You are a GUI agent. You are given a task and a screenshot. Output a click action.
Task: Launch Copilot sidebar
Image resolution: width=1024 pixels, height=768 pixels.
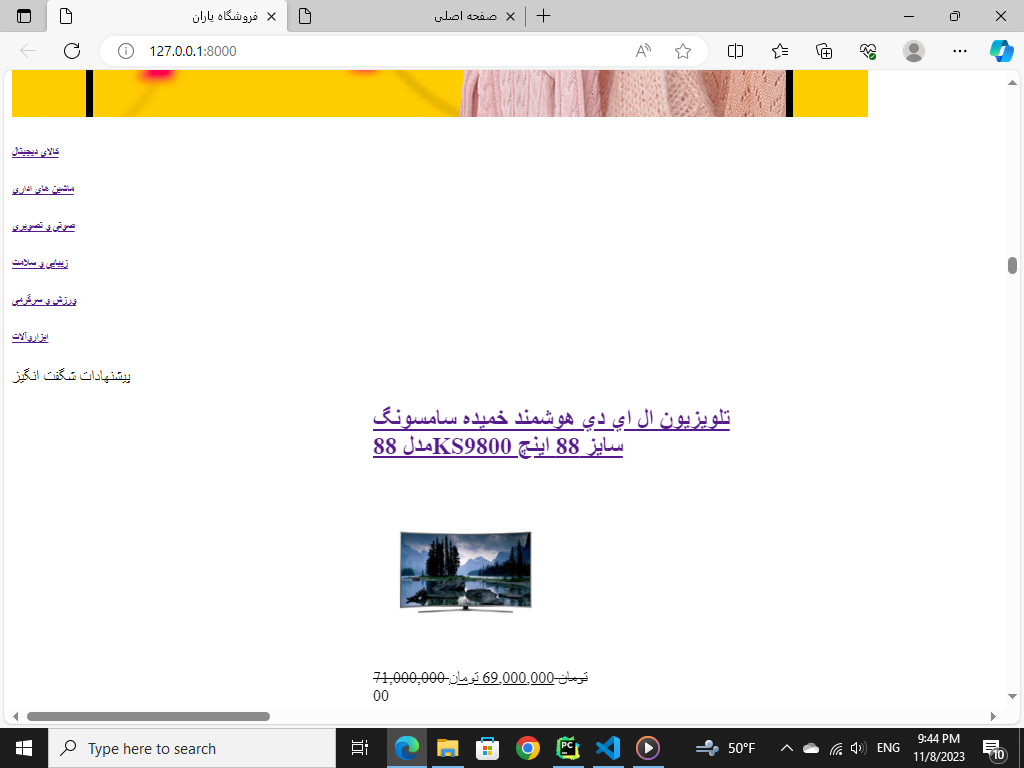(x=1002, y=51)
